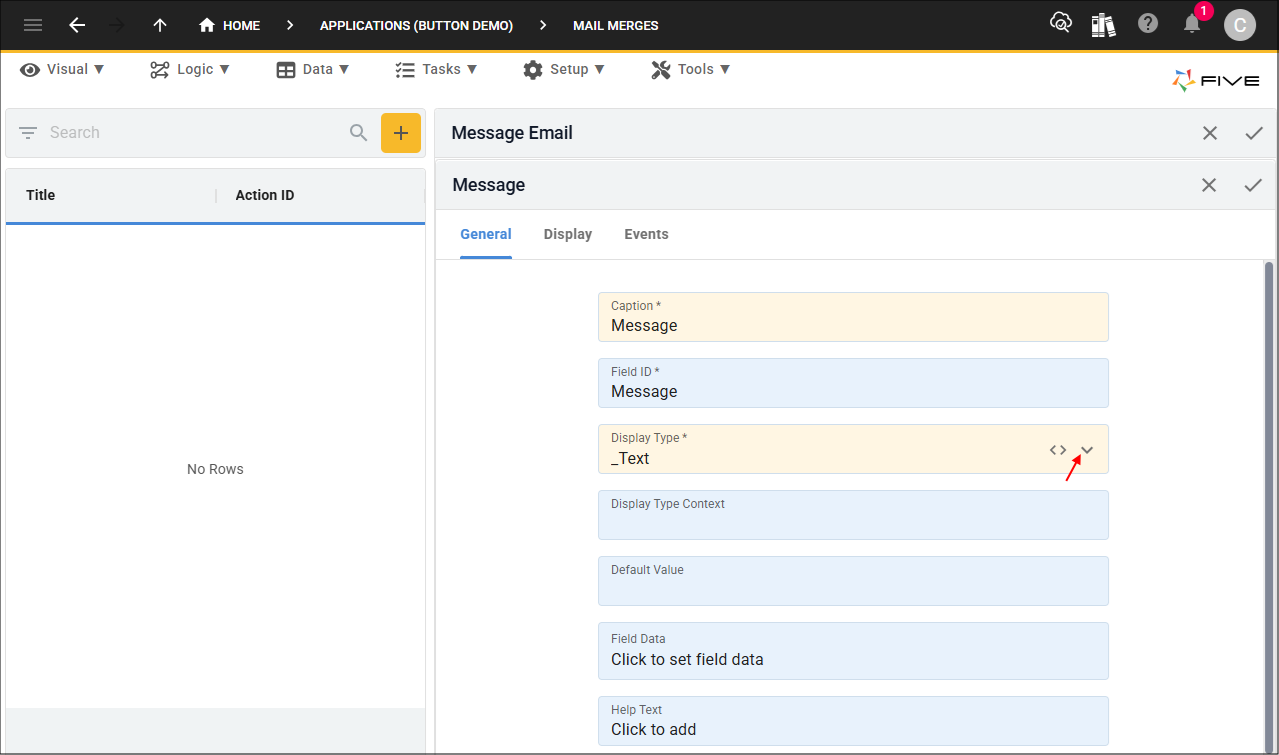Open the Tools menu
This screenshot has height=755, width=1279.
pyautogui.click(x=690, y=69)
